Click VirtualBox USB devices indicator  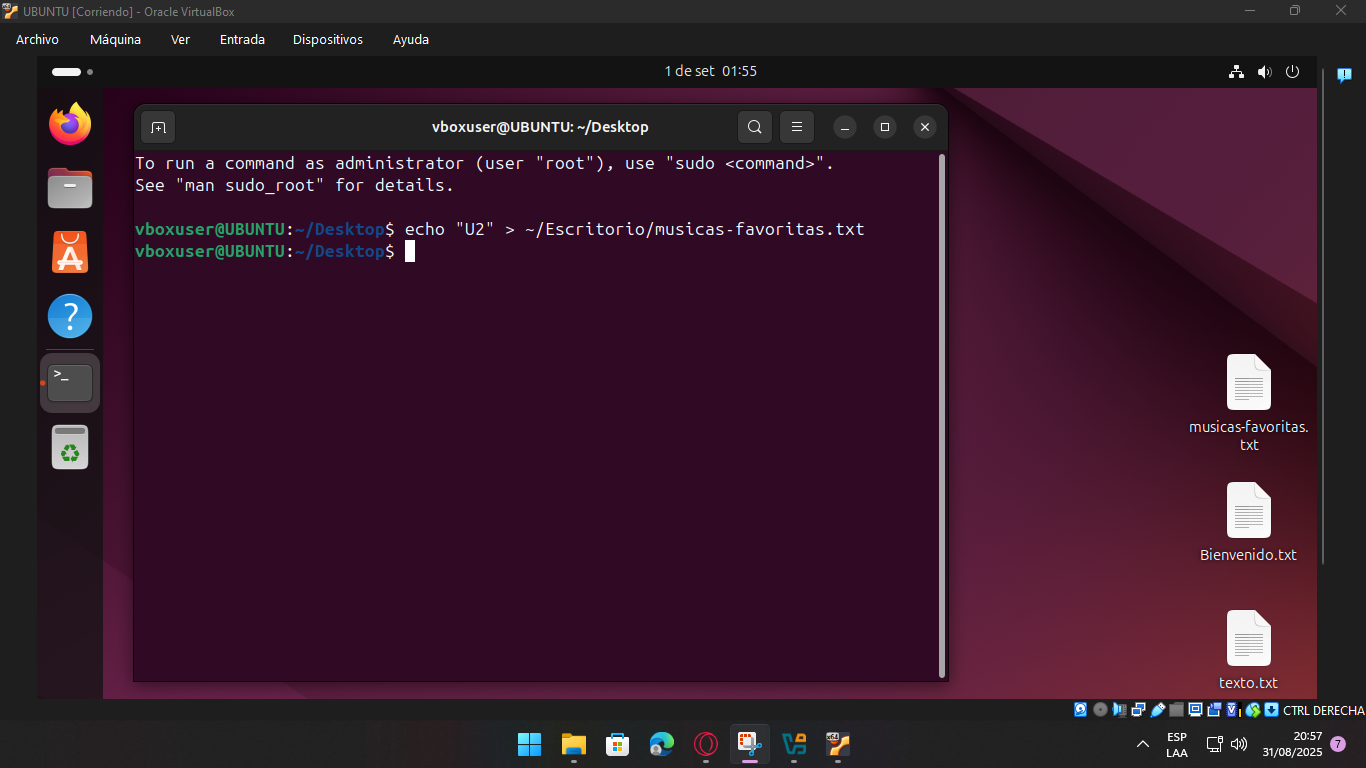click(x=1158, y=710)
